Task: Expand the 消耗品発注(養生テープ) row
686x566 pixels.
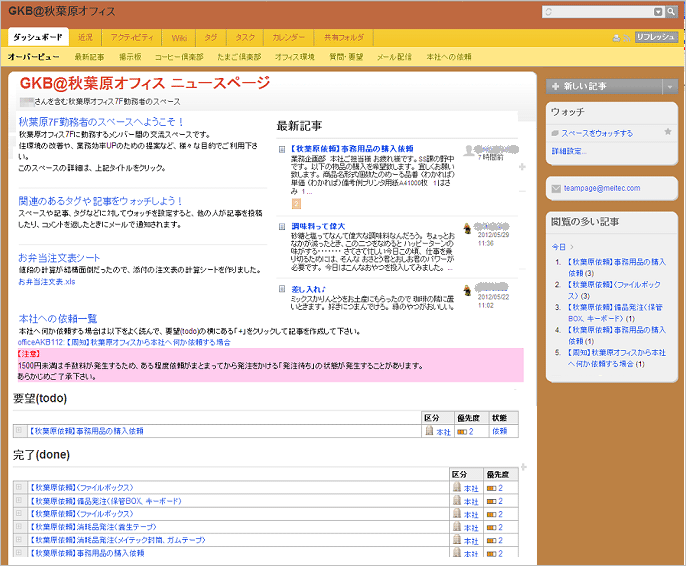Action: click(19, 526)
